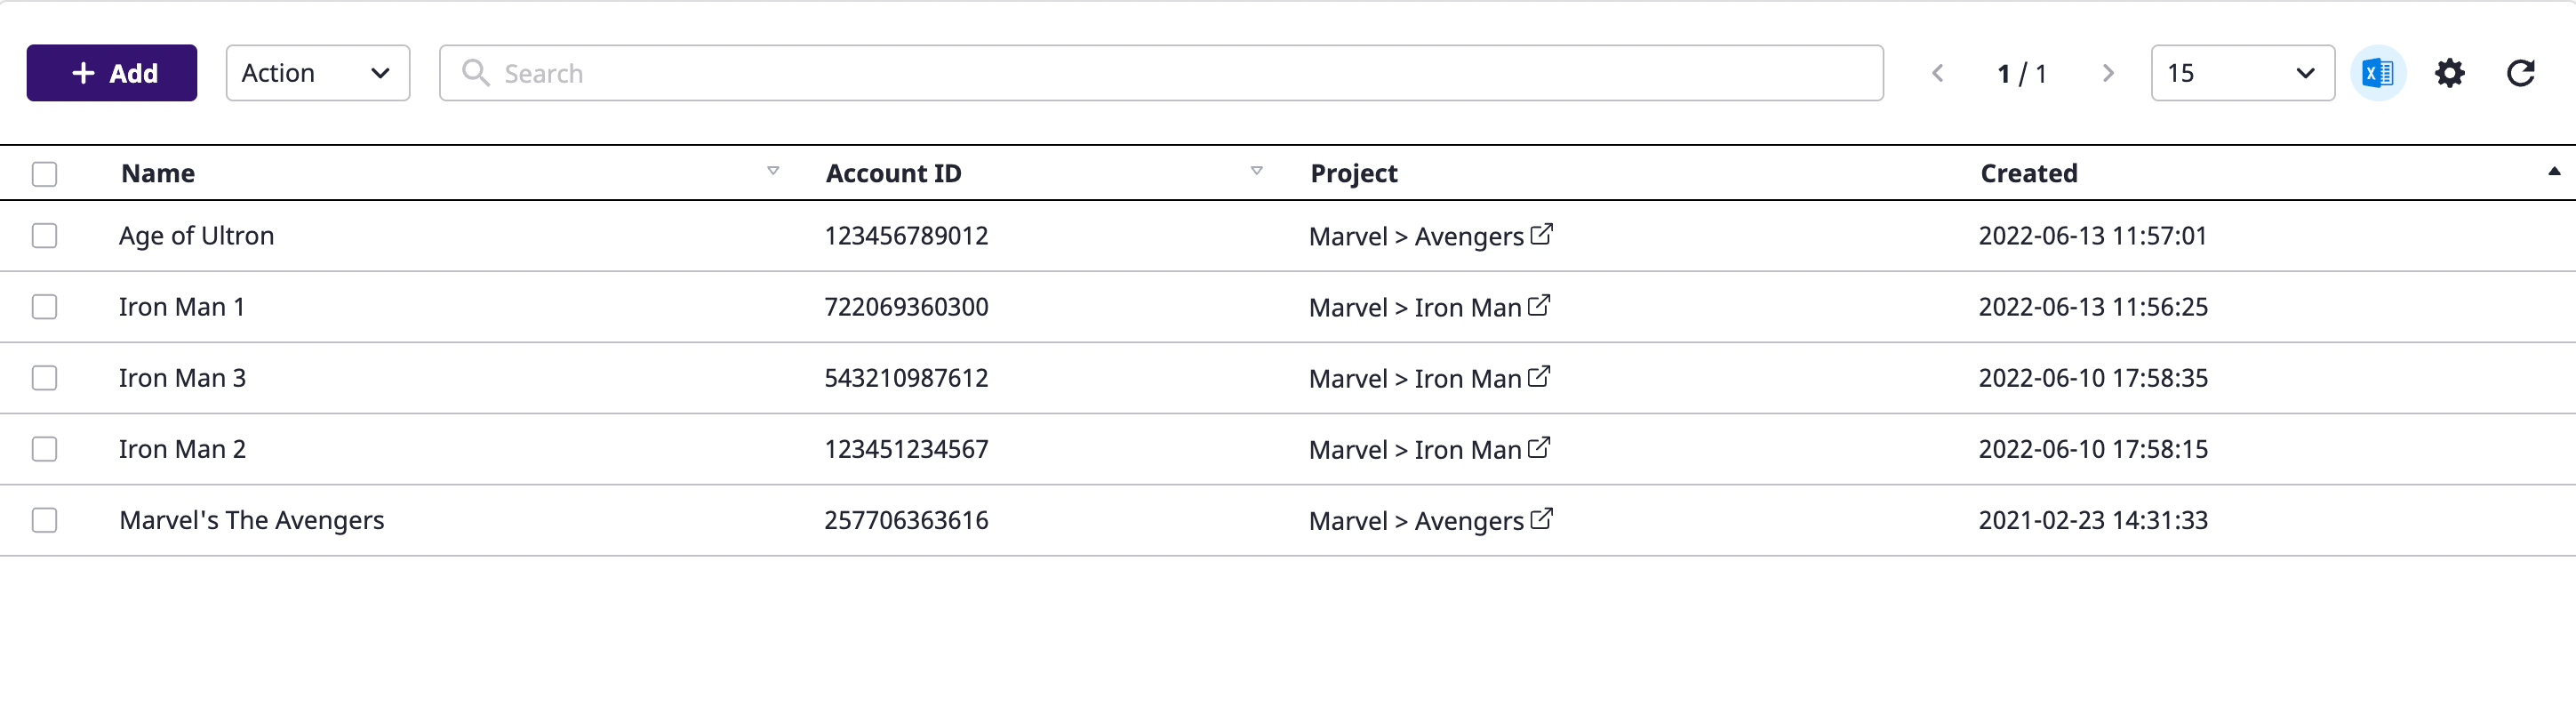Click in the Search field
This screenshot has height=706, width=2576.
[x=1160, y=73]
